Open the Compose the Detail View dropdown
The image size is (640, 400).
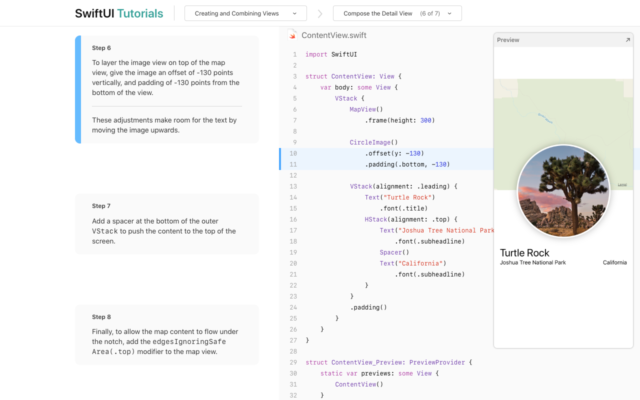click(397, 13)
